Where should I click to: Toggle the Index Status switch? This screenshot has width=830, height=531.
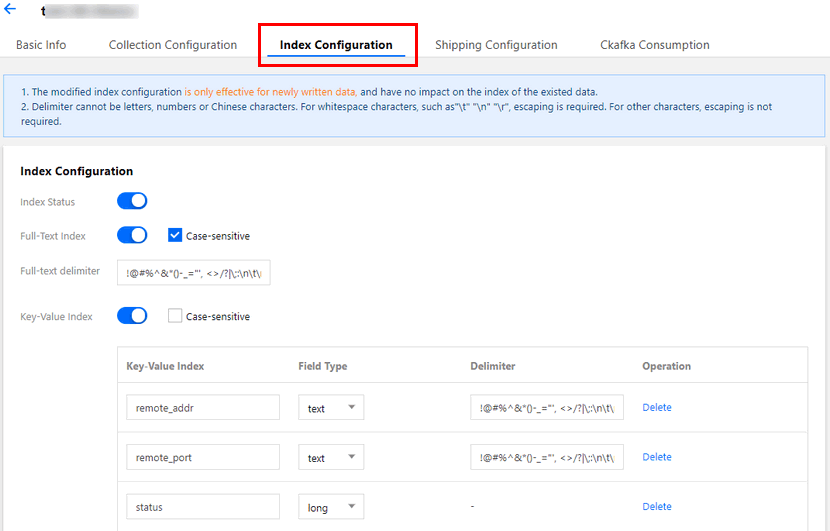[x=132, y=201]
